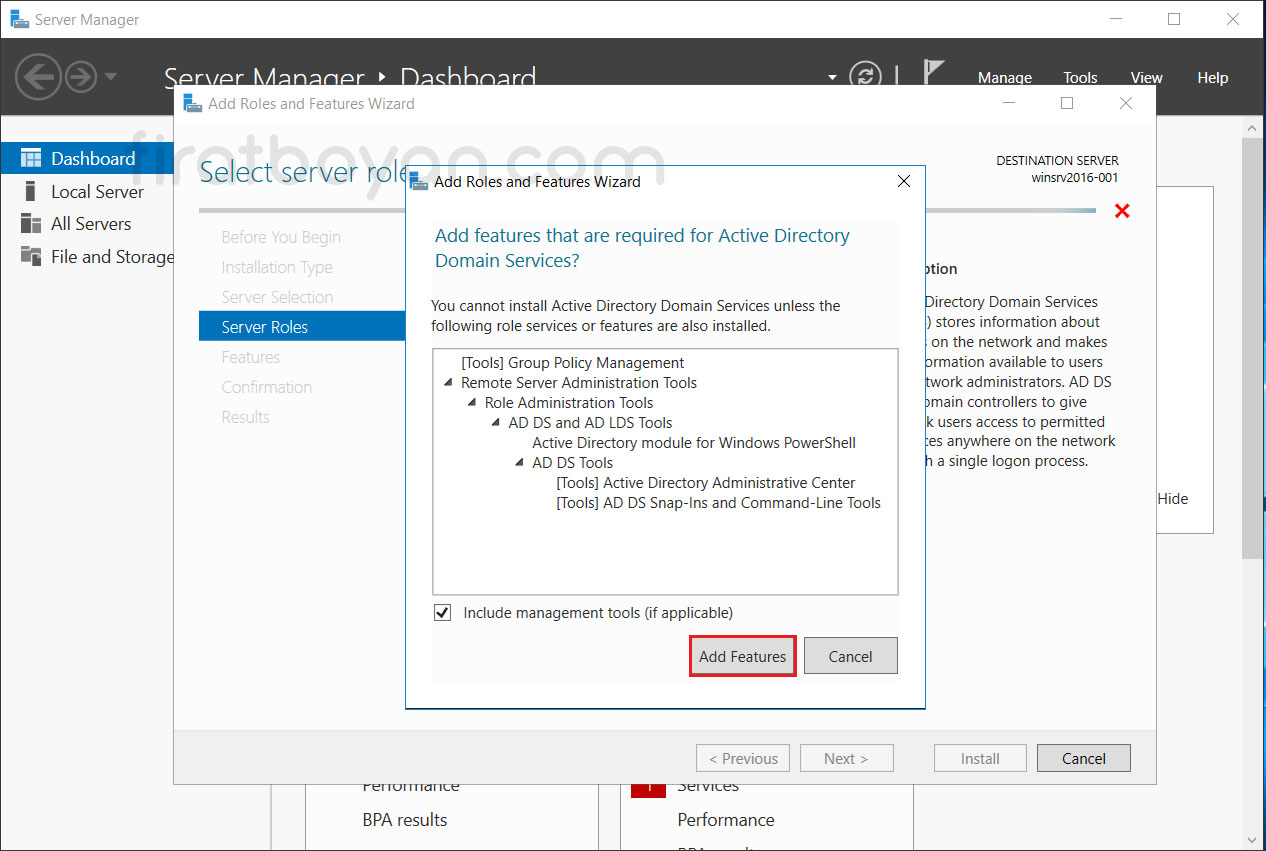The width and height of the screenshot is (1266, 851).
Task: Select the Server Roles step
Action: [302, 327]
